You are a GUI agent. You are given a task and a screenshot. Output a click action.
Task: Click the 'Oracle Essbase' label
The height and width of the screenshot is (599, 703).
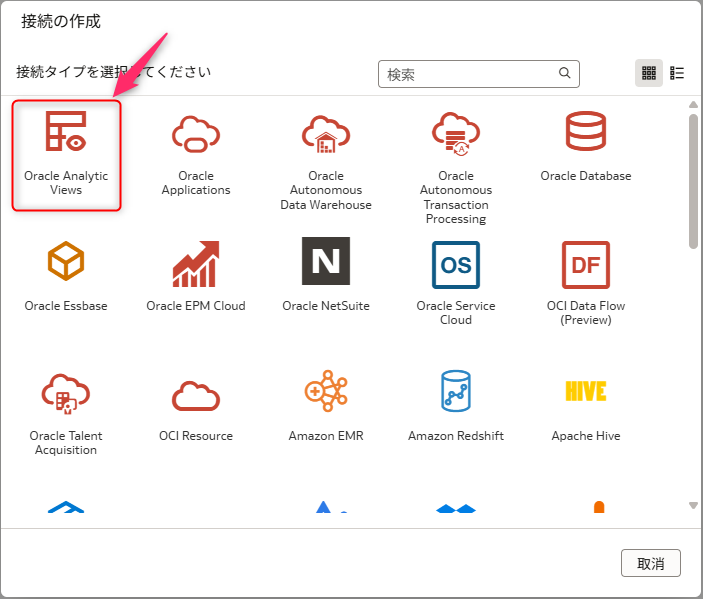tap(66, 306)
